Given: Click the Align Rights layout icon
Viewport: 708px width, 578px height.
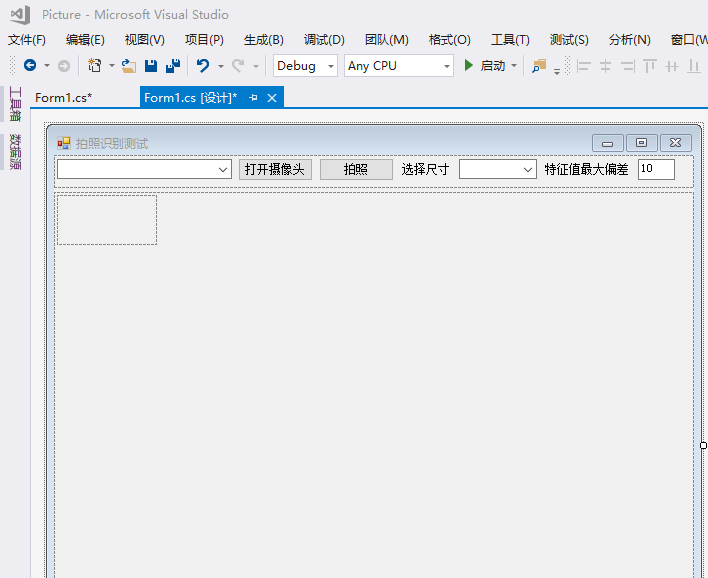Looking at the screenshot, I should [x=627, y=66].
